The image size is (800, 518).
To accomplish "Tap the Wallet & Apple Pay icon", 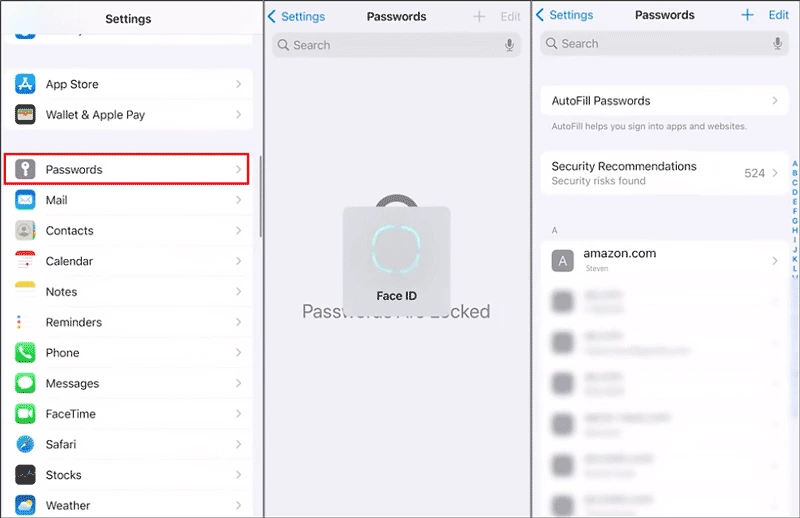I will (x=26, y=115).
